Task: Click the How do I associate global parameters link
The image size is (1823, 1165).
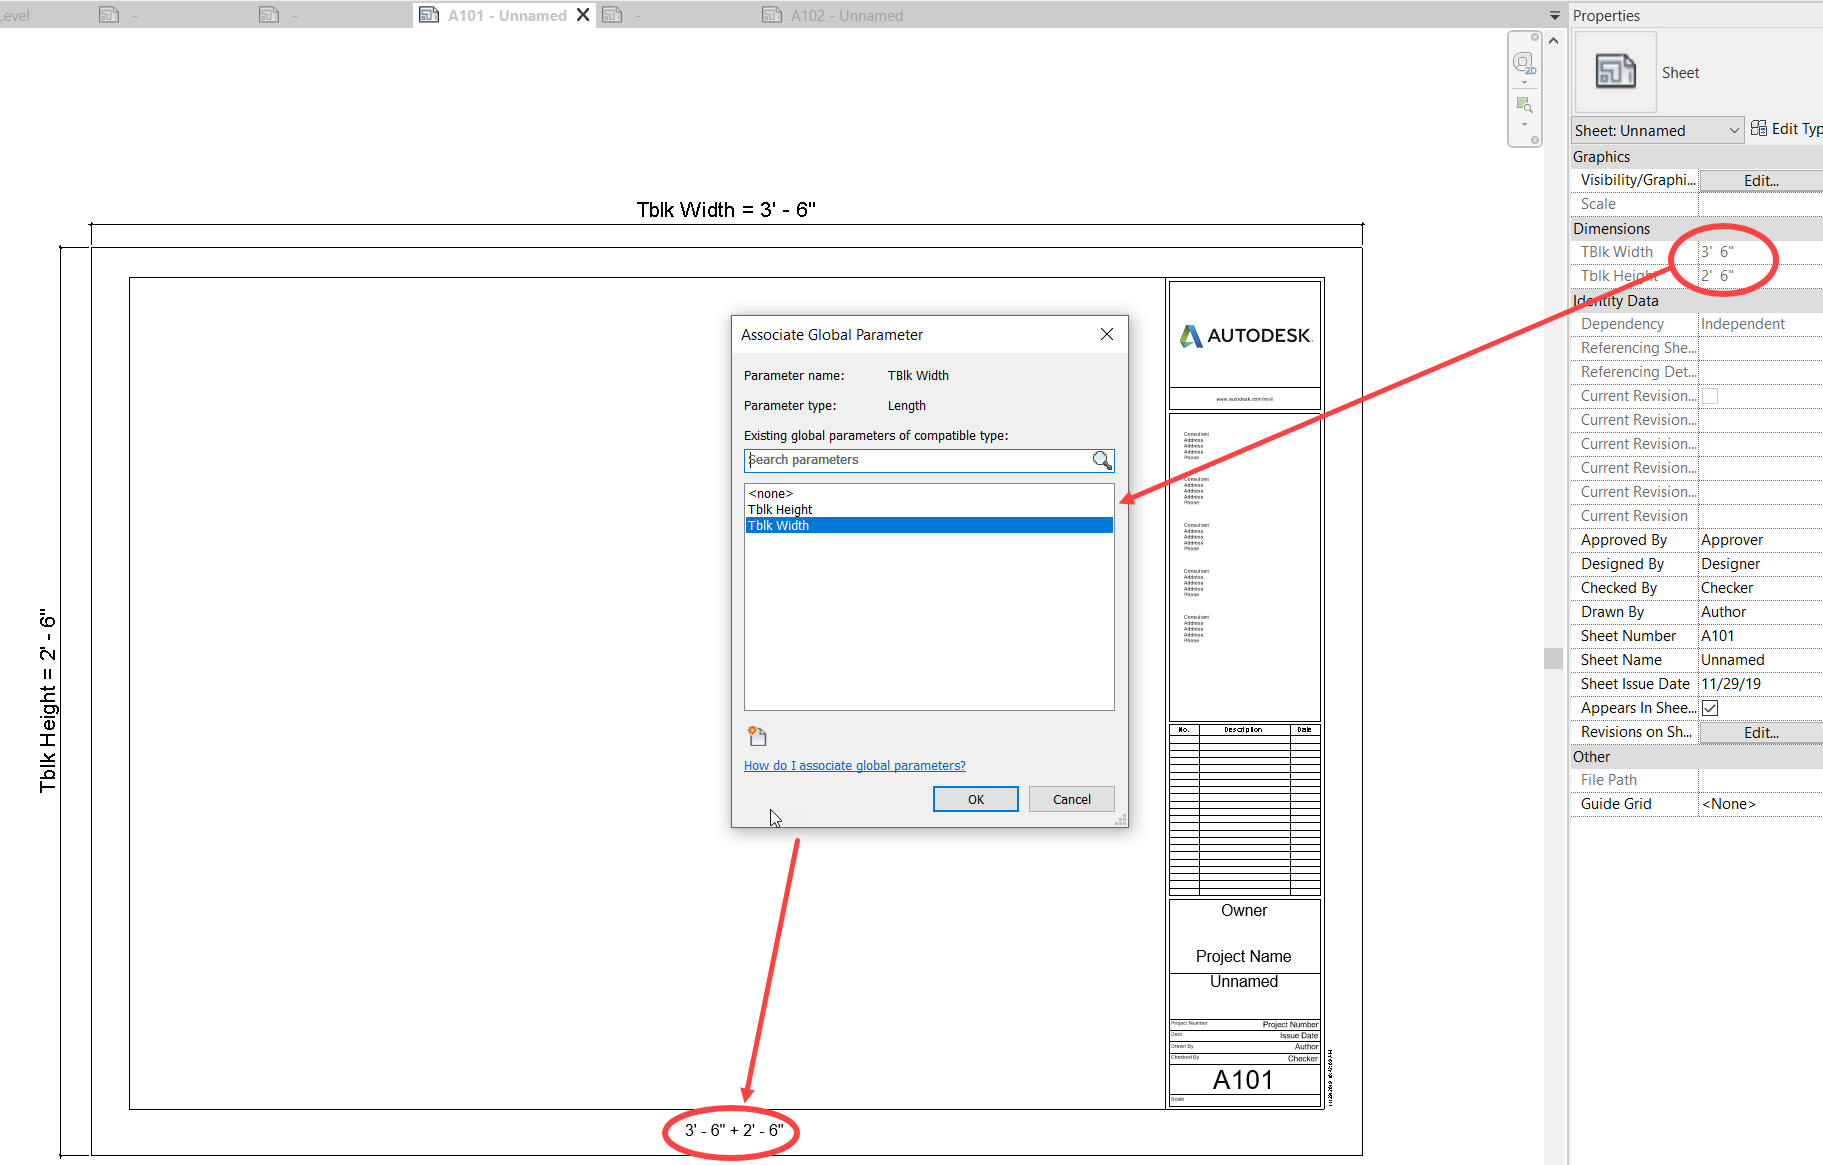Action: pyautogui.click(x=854, y=765)
